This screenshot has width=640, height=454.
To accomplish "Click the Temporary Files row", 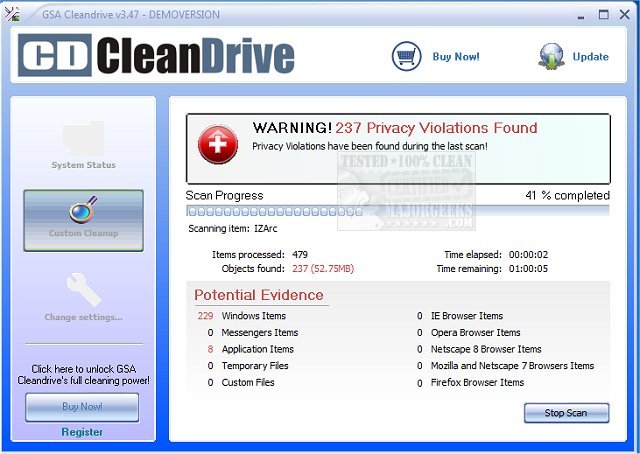I will coord(248,366).
